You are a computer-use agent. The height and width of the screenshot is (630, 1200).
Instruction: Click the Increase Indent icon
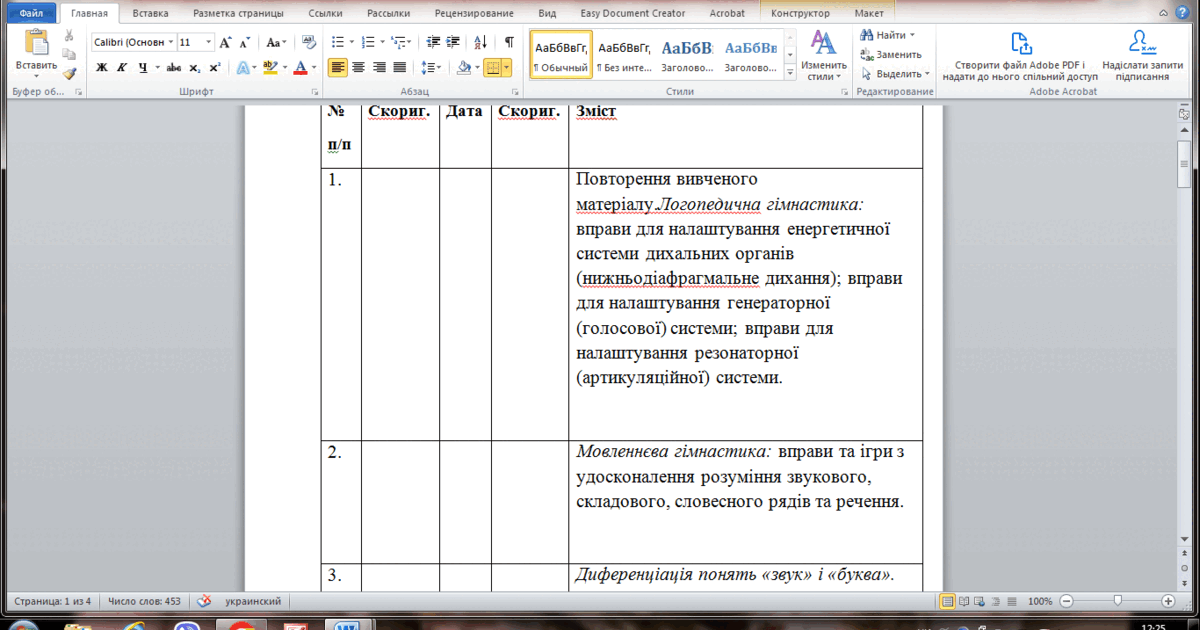pos(453,42)
